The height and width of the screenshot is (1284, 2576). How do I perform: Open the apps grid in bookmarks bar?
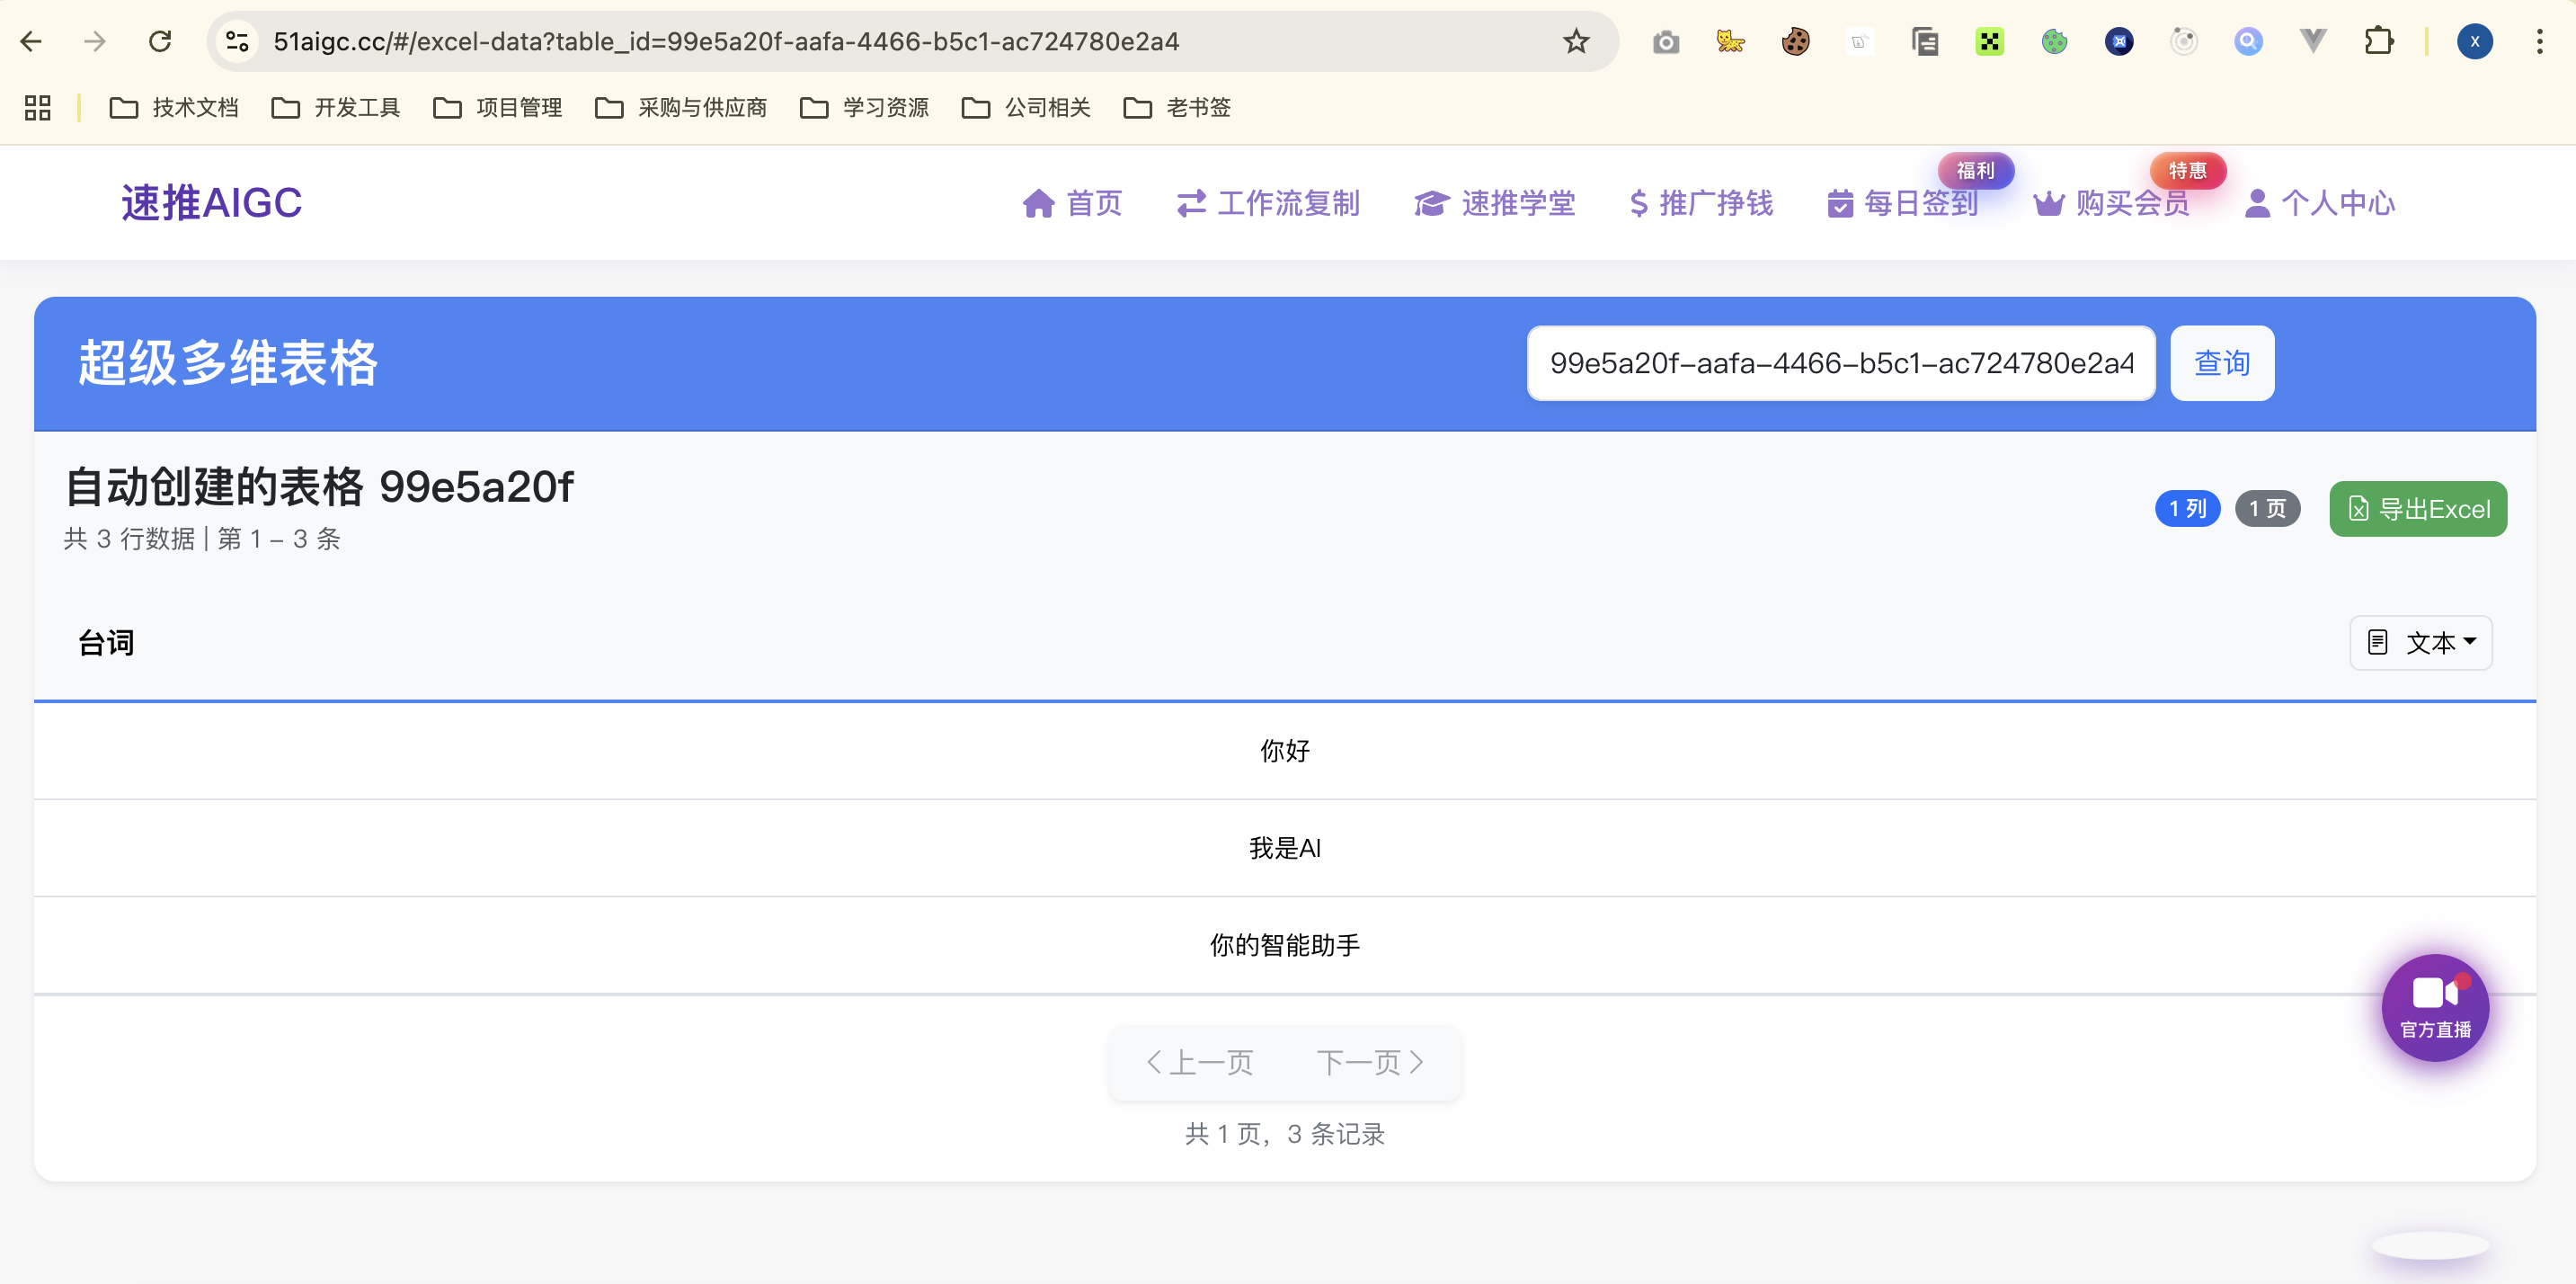click(x=38, y=107)
